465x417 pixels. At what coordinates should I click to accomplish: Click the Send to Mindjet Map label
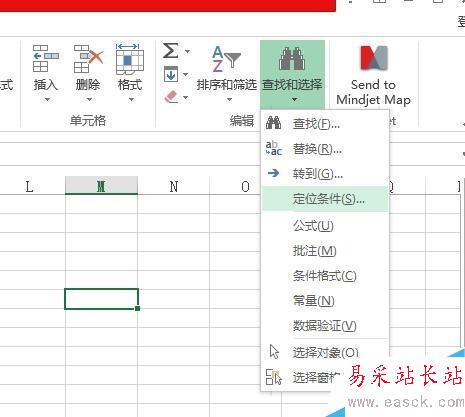pos(373,92)
